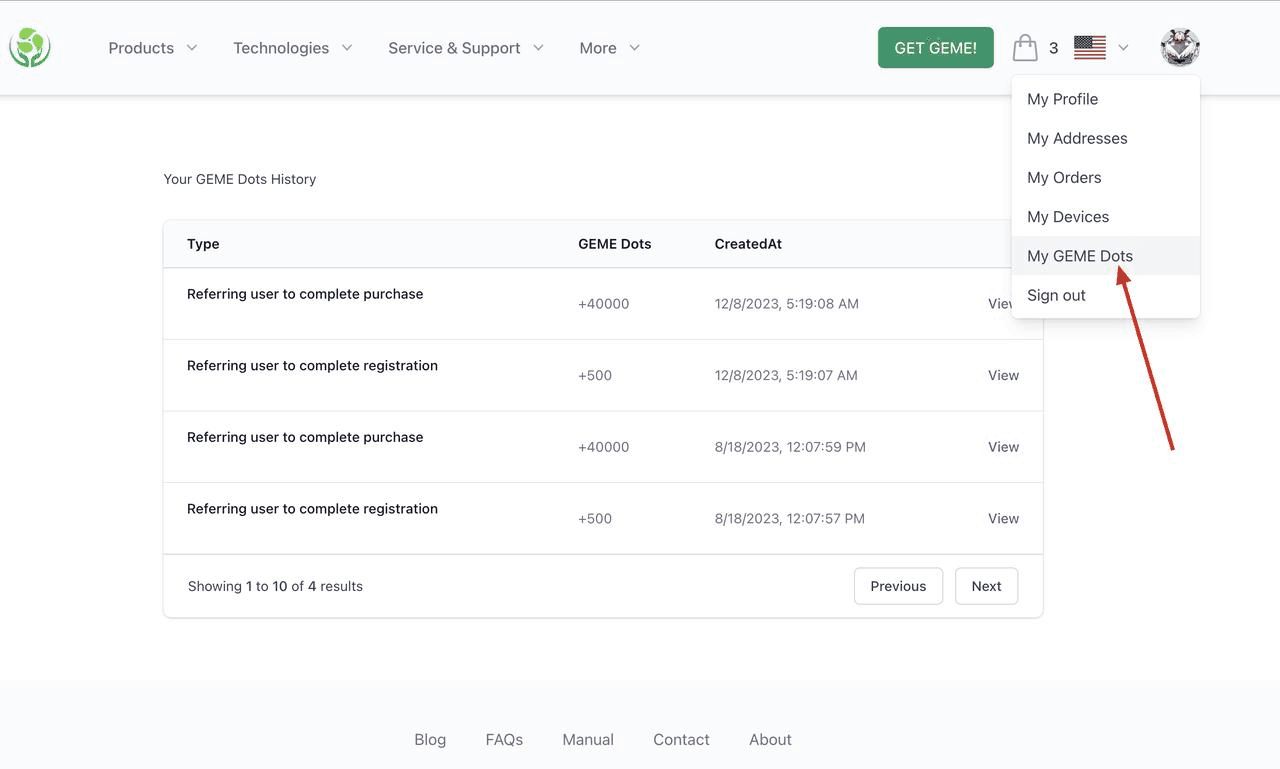Viewport: 1280px width, 769px height.
Task: Open the shopping bag cart icon
Action: (1025, 47)
